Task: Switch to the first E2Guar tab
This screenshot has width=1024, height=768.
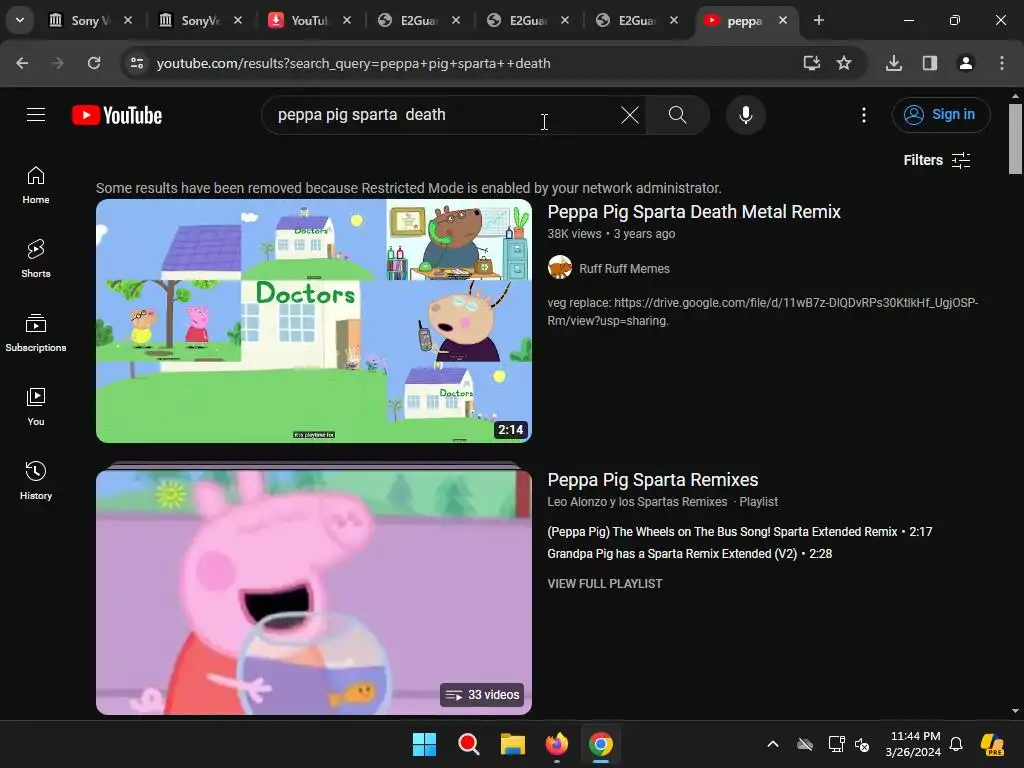Action: click(x=419, y=20)
